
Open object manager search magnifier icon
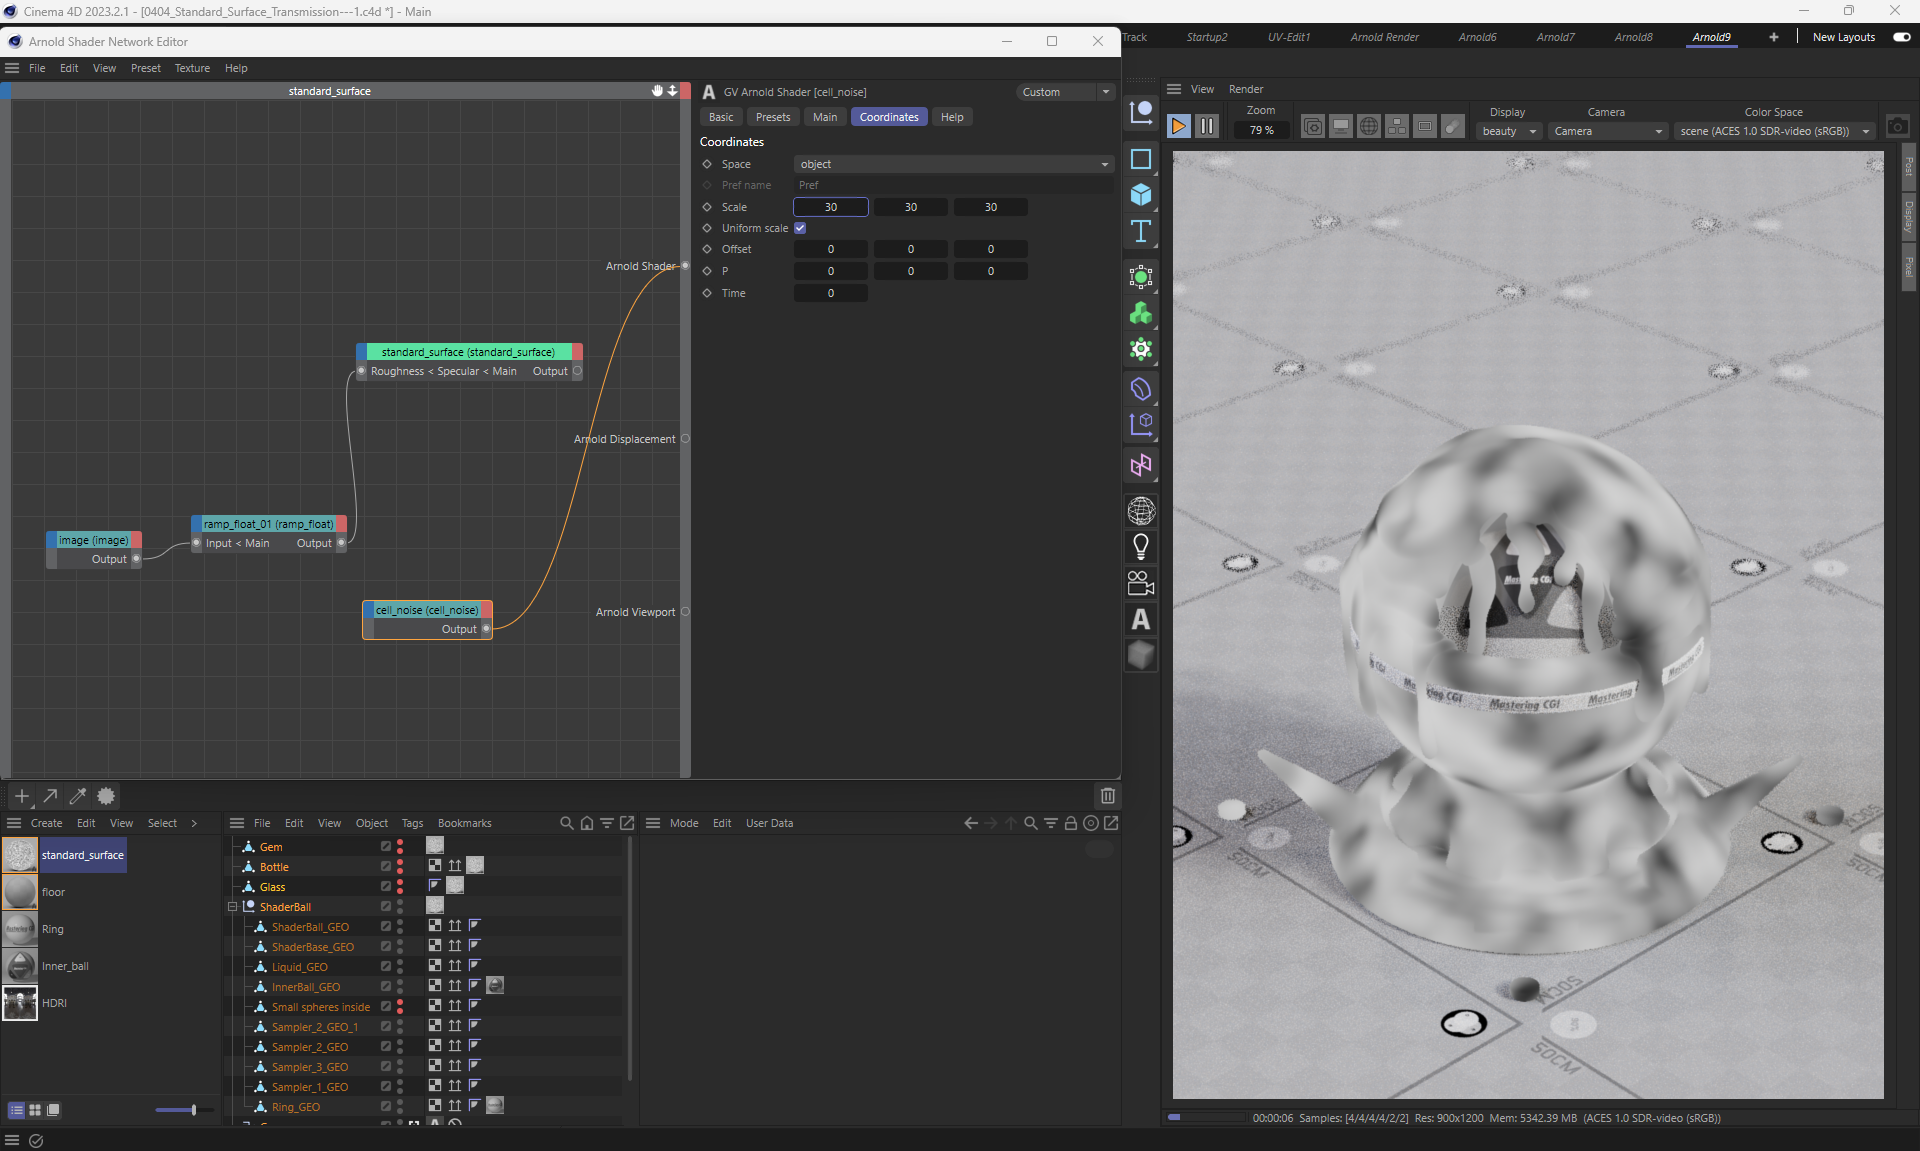pyautogui.click(x=567, y=823)
